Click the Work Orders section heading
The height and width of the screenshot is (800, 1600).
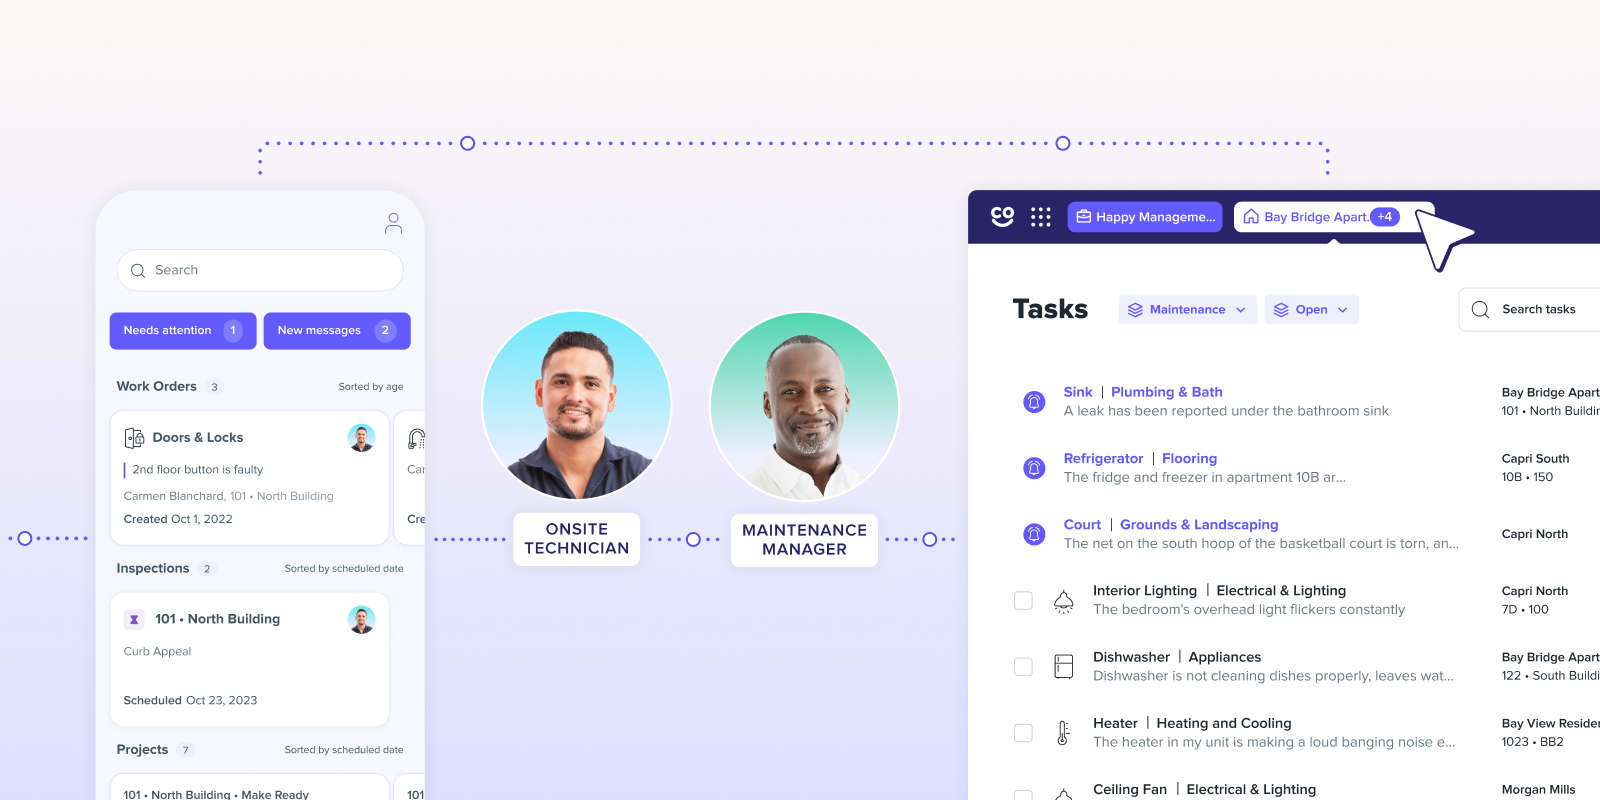(156, 387)
